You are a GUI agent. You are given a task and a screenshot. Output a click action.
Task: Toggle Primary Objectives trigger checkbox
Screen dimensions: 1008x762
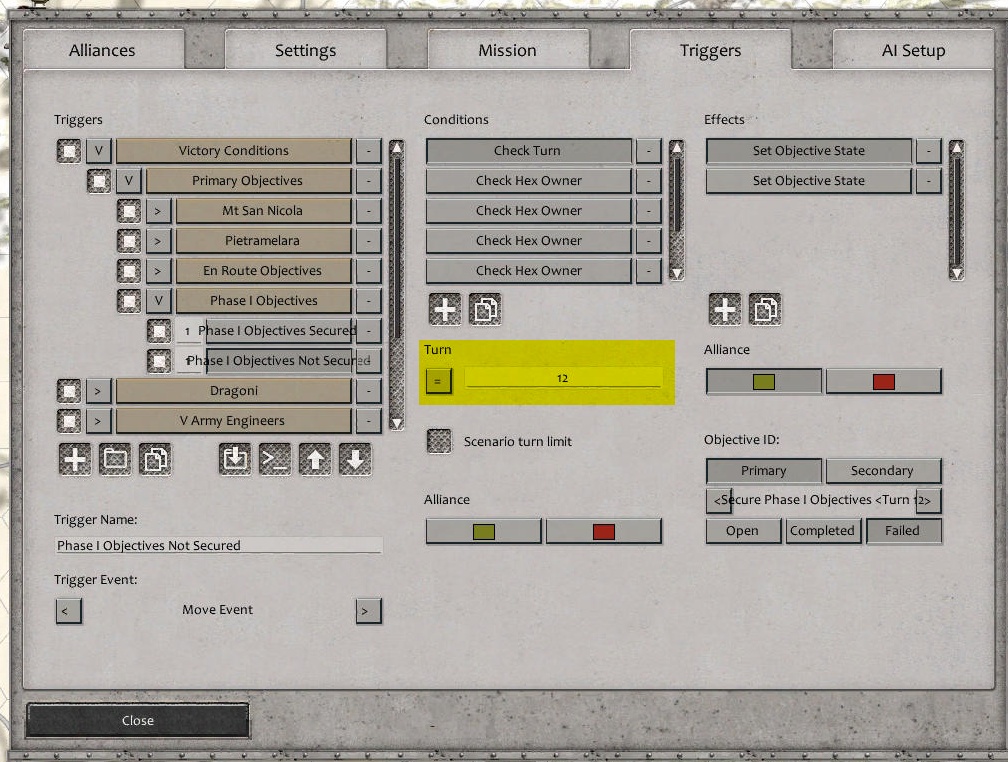99,181
